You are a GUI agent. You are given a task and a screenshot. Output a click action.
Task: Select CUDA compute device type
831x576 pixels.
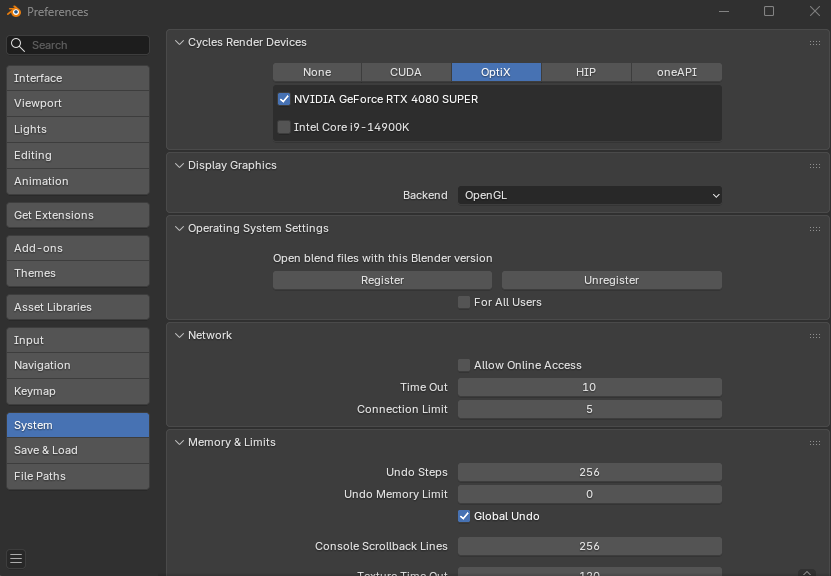pos(406,72)
